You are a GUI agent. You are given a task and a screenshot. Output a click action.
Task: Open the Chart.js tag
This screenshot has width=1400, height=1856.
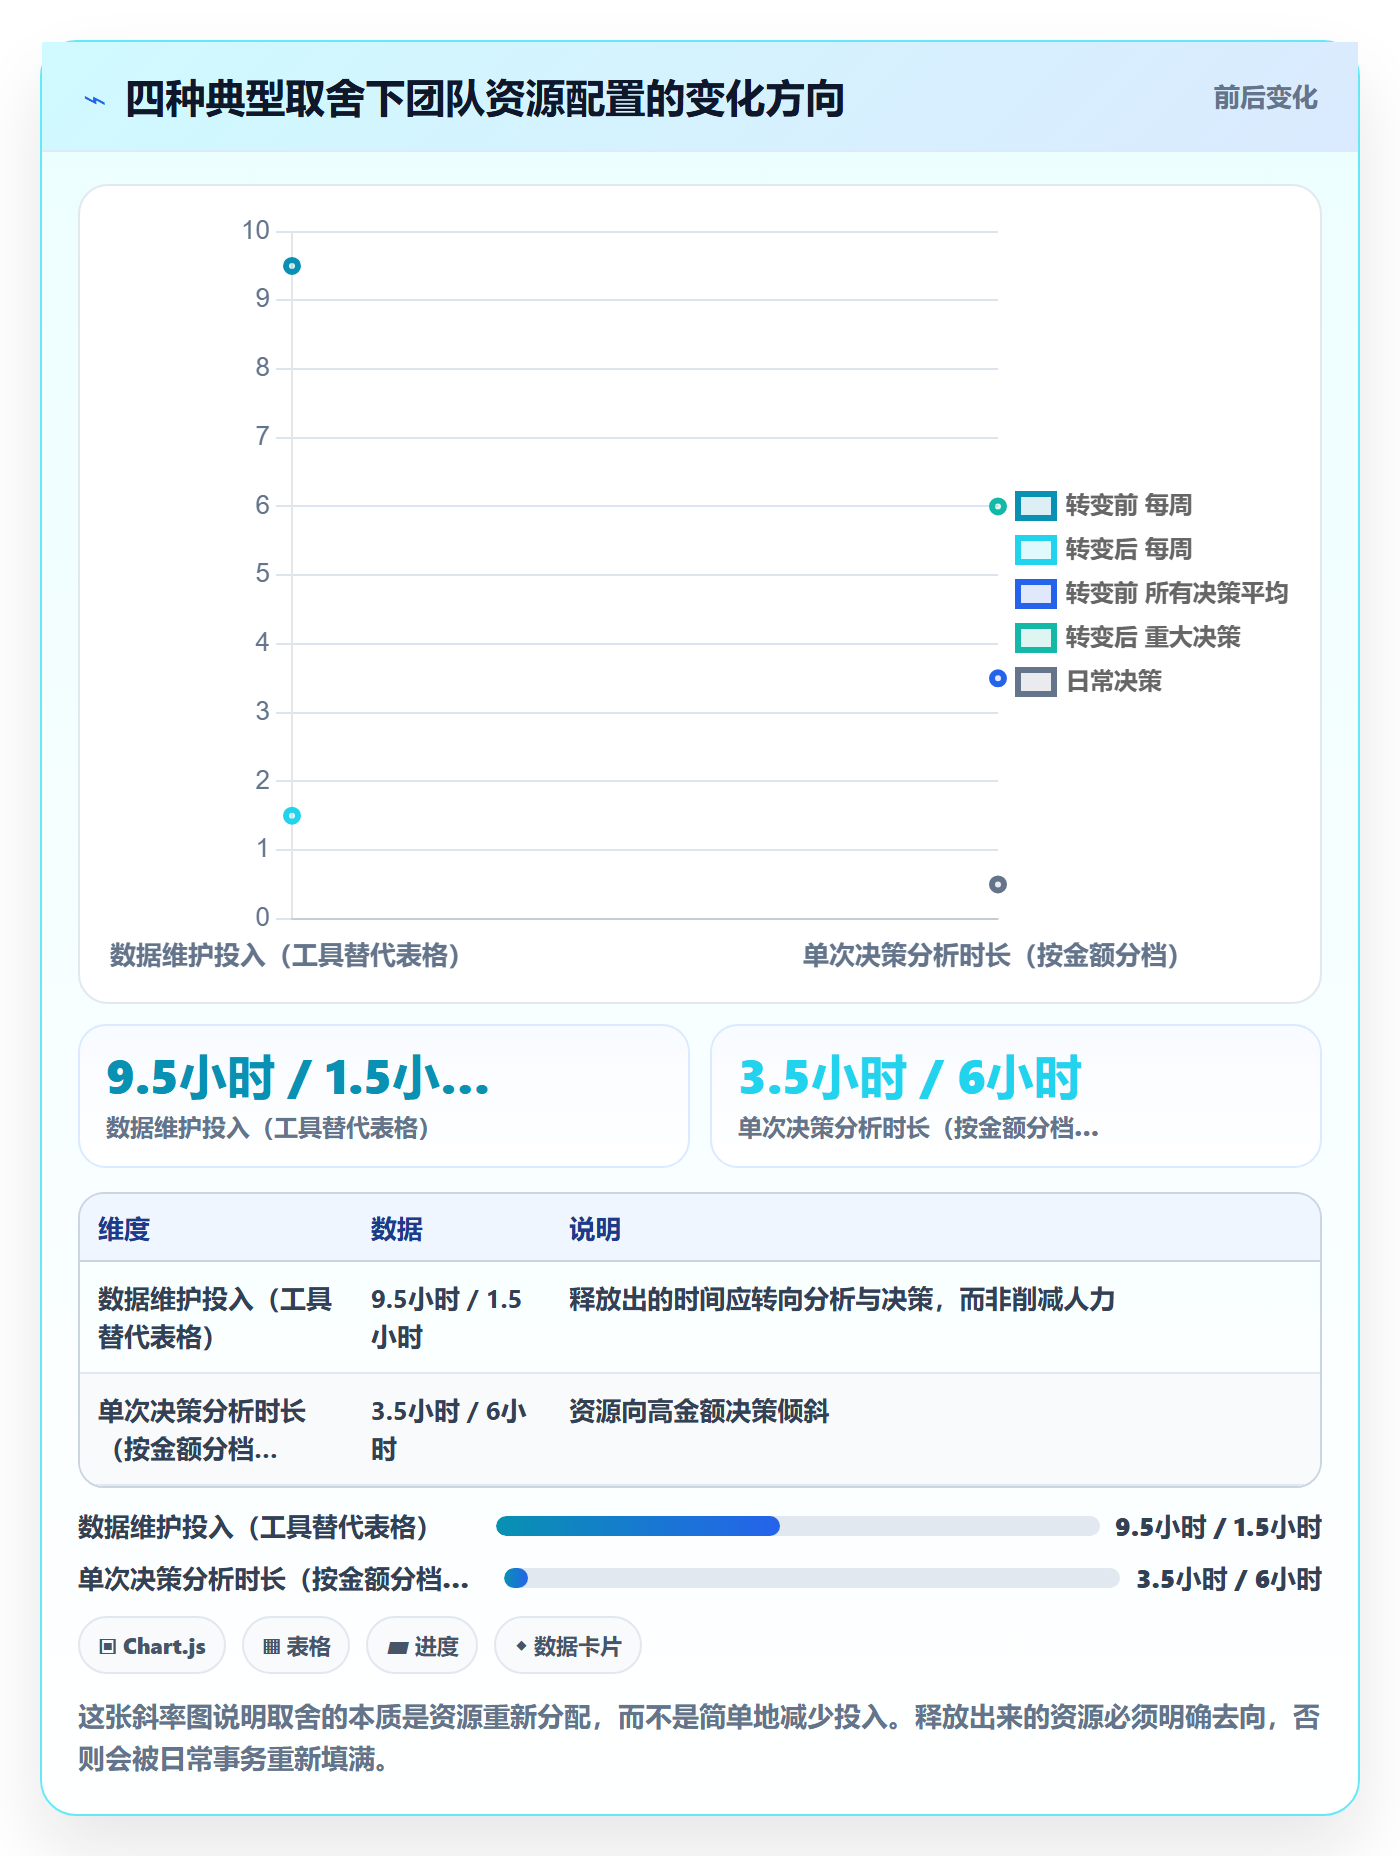pyautogui.click(x=152, y=1645)
